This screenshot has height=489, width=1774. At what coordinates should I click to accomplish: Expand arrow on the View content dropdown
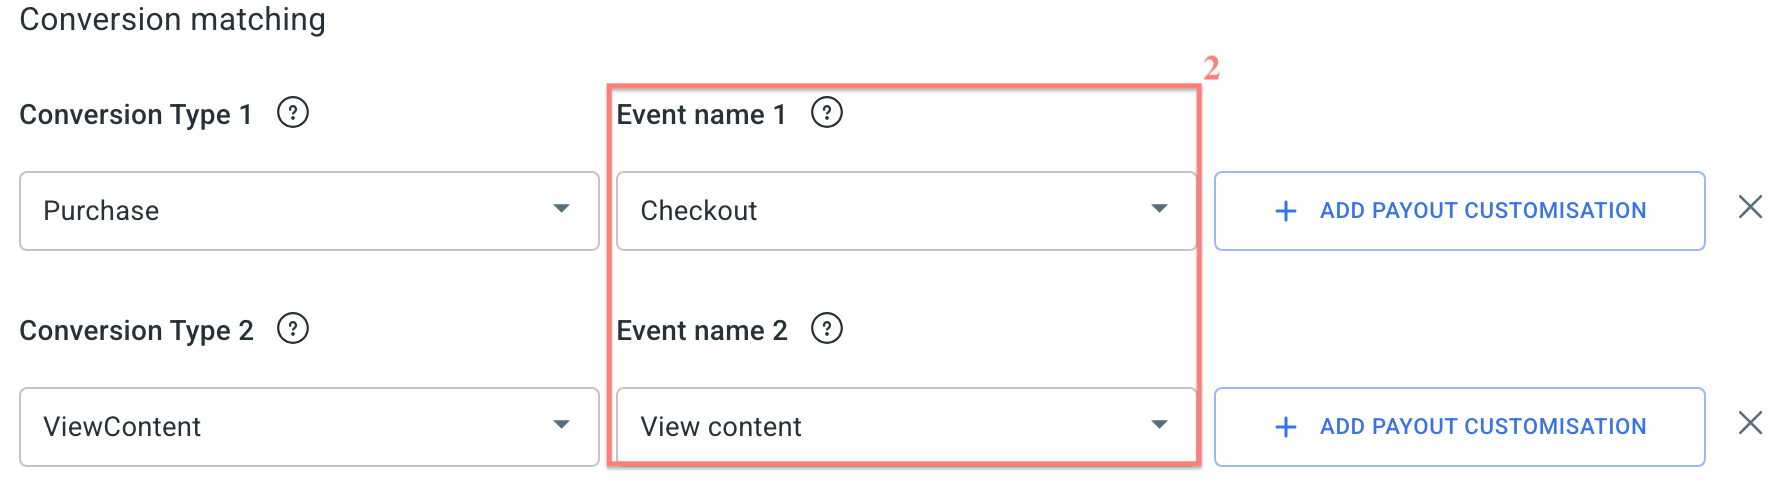tap(1159, 425)
